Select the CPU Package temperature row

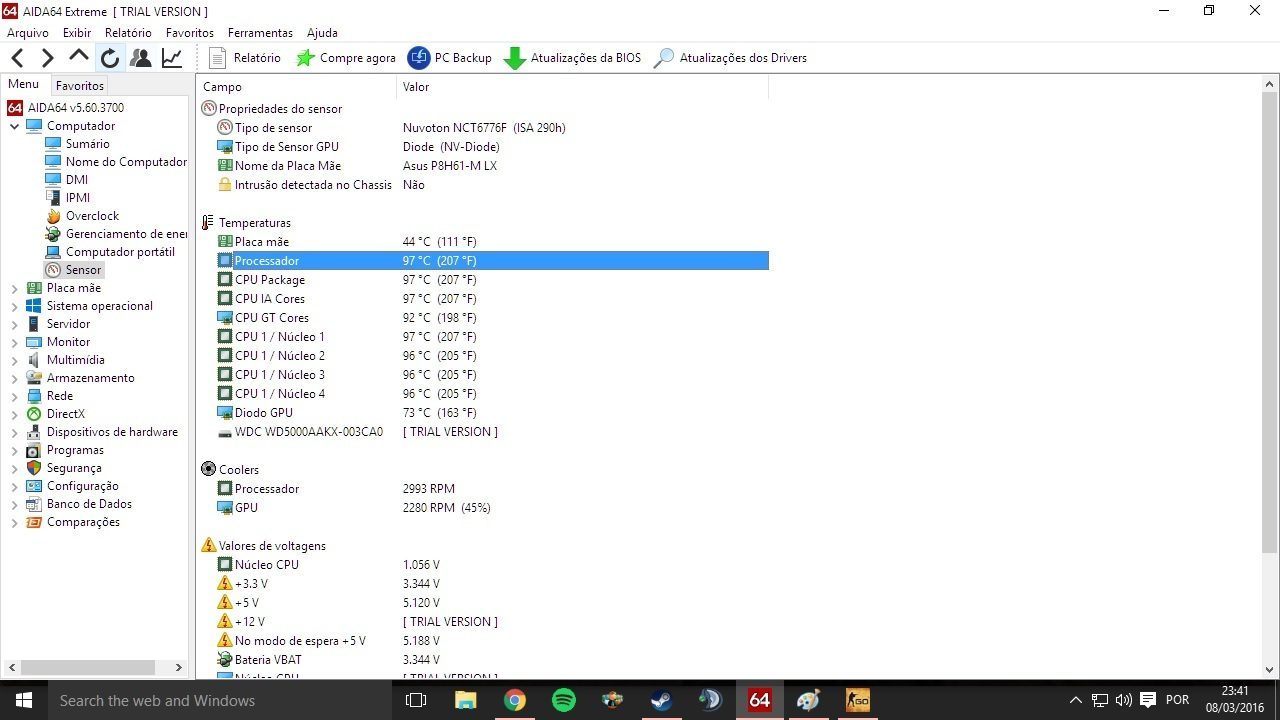(492, 280)
